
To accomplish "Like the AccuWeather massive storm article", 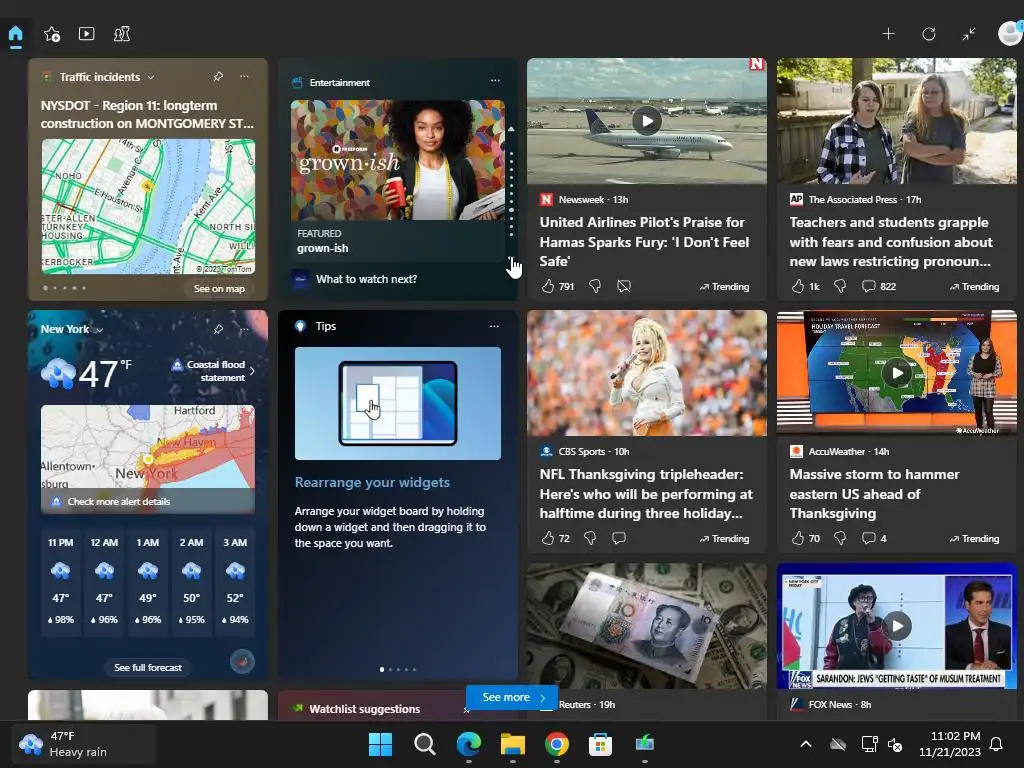I will point(797,538).
